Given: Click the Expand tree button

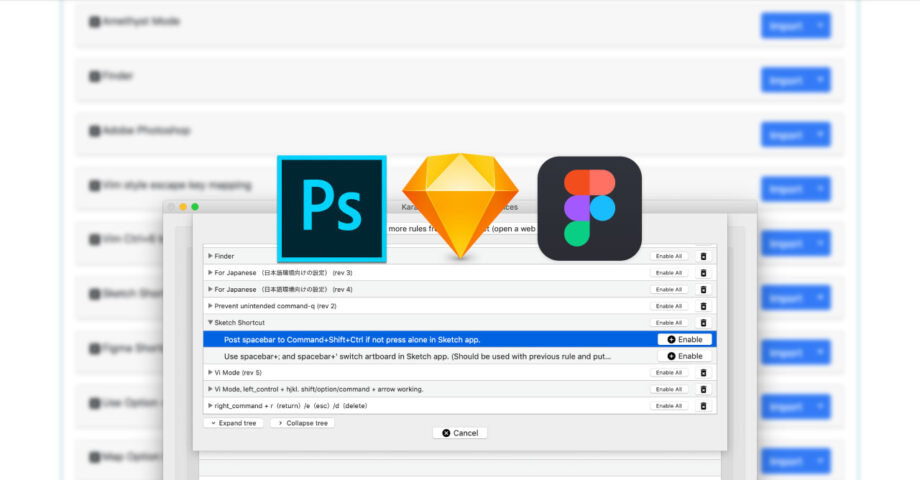Looking at the screenshot, I should [x=233, y=423].
